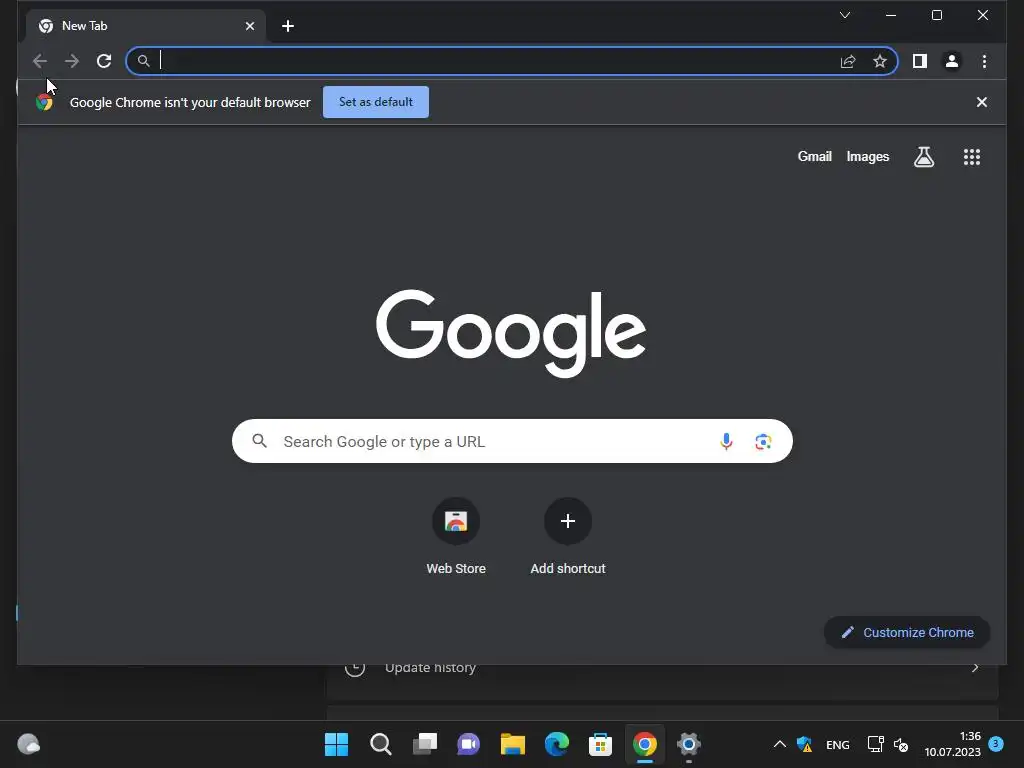
Task: Click Set as default button
Action: point(376,102)
